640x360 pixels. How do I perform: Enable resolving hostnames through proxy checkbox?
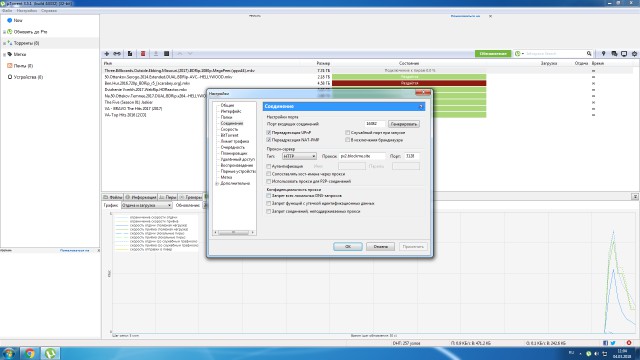(269, 174)
